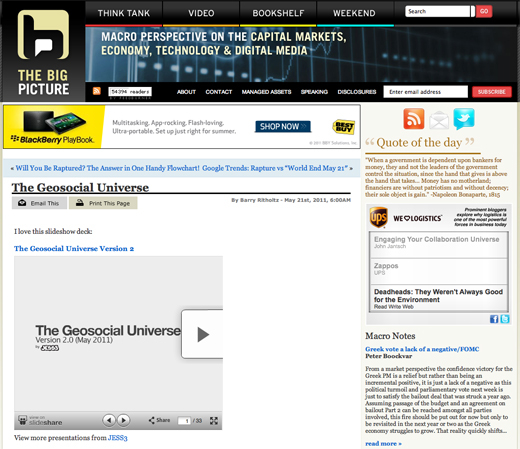Open the THINK TANK navigation tab
Viewport: 520px width, 449px height.
pyautogui.click(x=124, y=13)
